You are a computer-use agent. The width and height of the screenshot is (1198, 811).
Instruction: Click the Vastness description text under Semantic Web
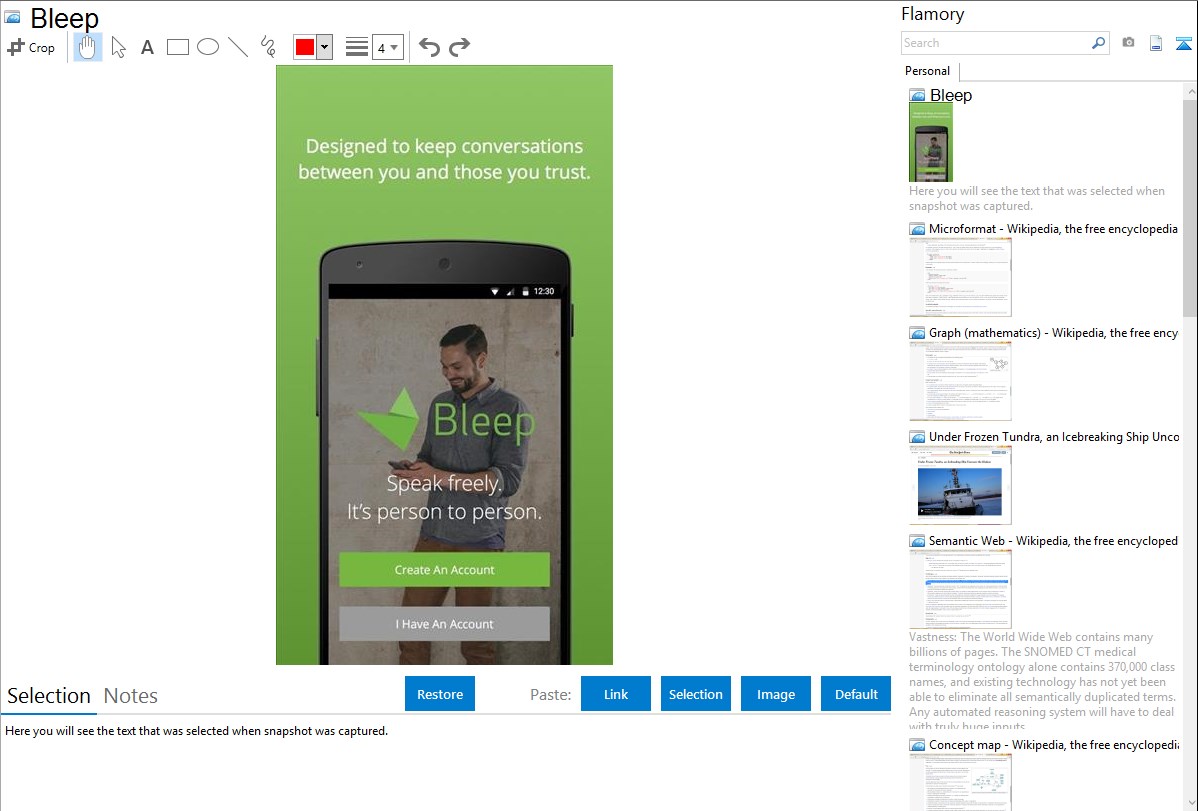tap(1042, 682)
